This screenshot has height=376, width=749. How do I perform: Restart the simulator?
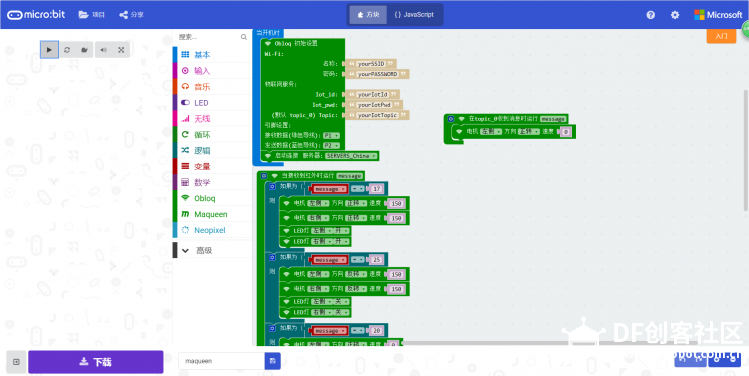click(67, 50)
